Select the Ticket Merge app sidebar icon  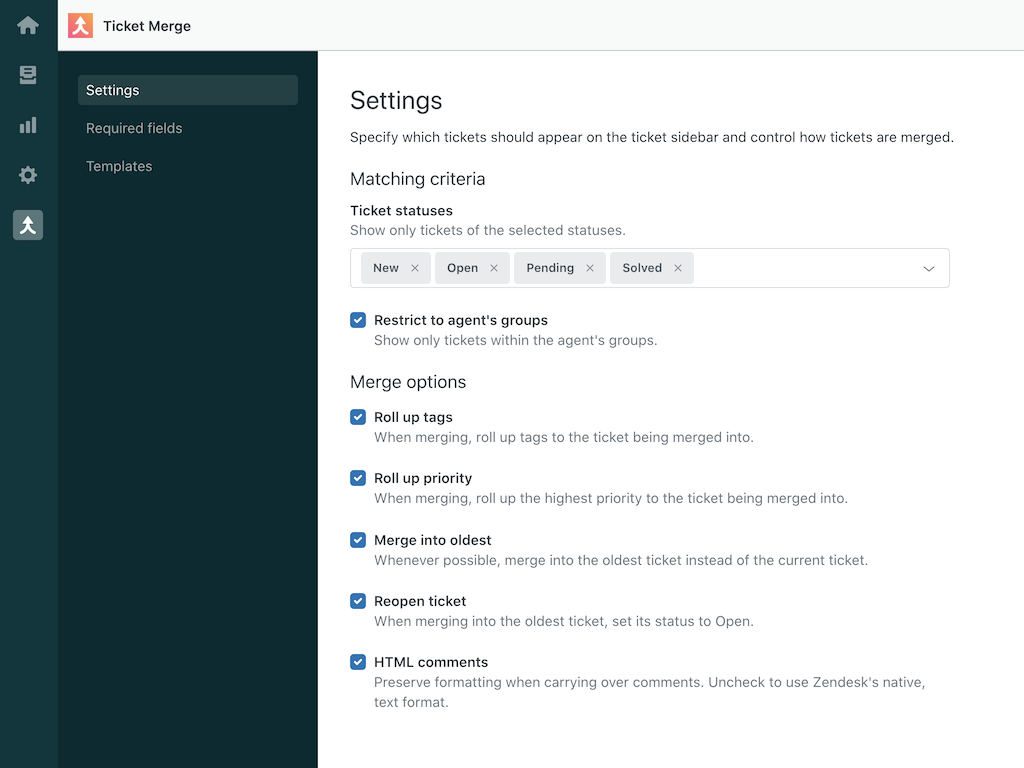click(x=27, y=225)
